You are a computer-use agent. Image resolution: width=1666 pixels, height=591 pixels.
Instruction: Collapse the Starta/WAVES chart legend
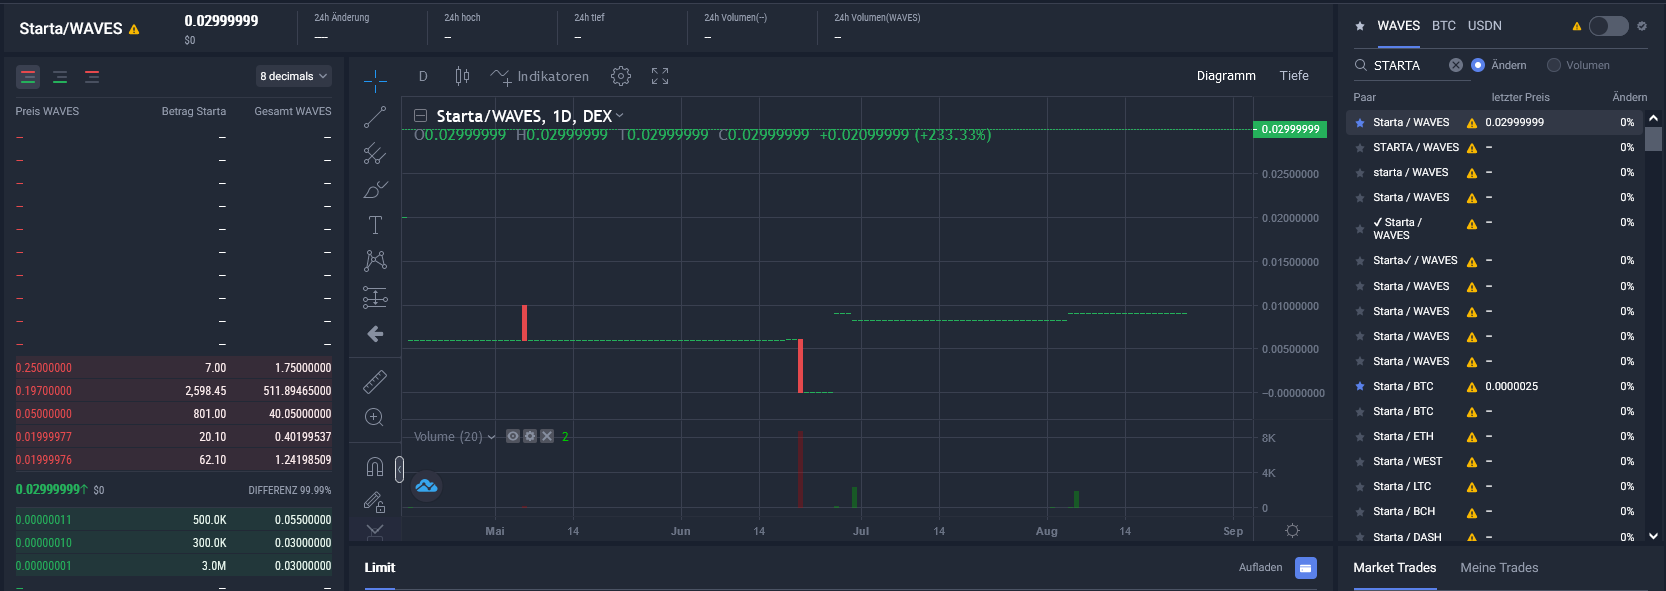[421, 116]
